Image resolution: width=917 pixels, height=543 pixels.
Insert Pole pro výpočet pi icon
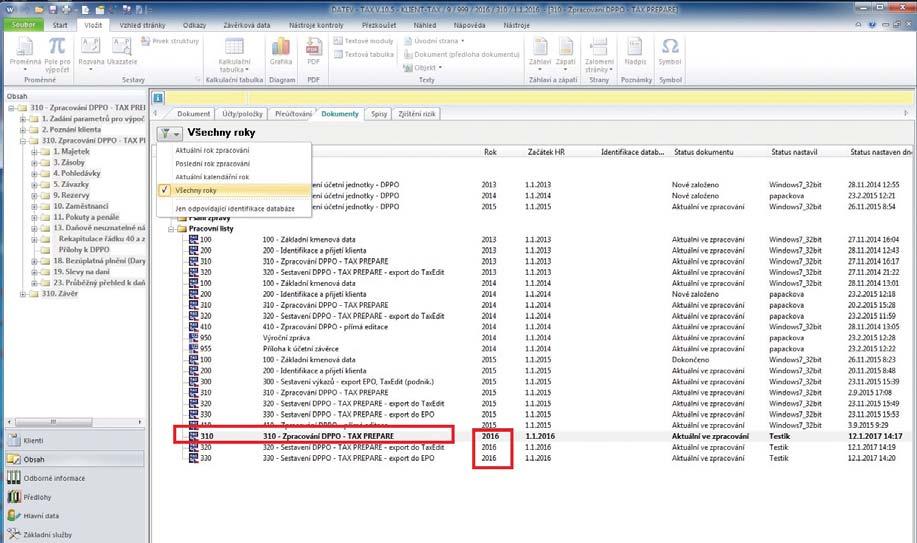click(x=57, y=53)
